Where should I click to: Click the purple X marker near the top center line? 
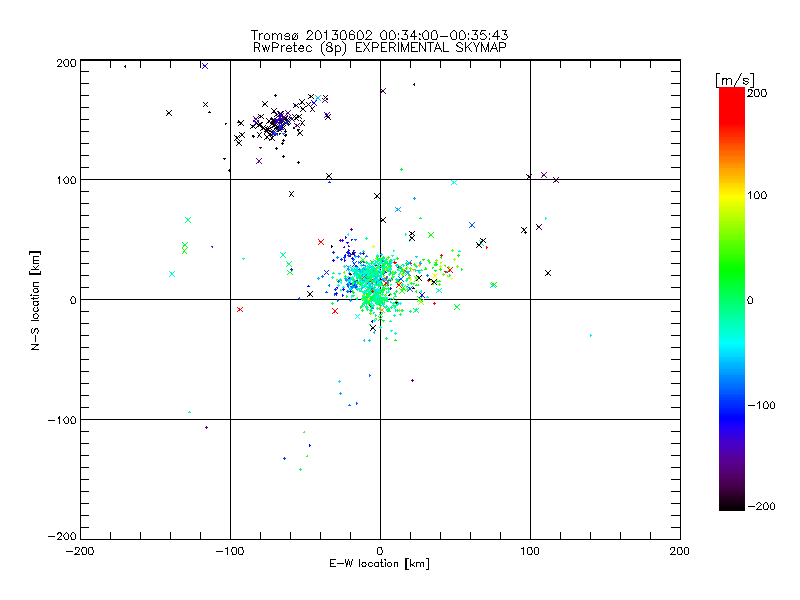(x=383, y=91)
